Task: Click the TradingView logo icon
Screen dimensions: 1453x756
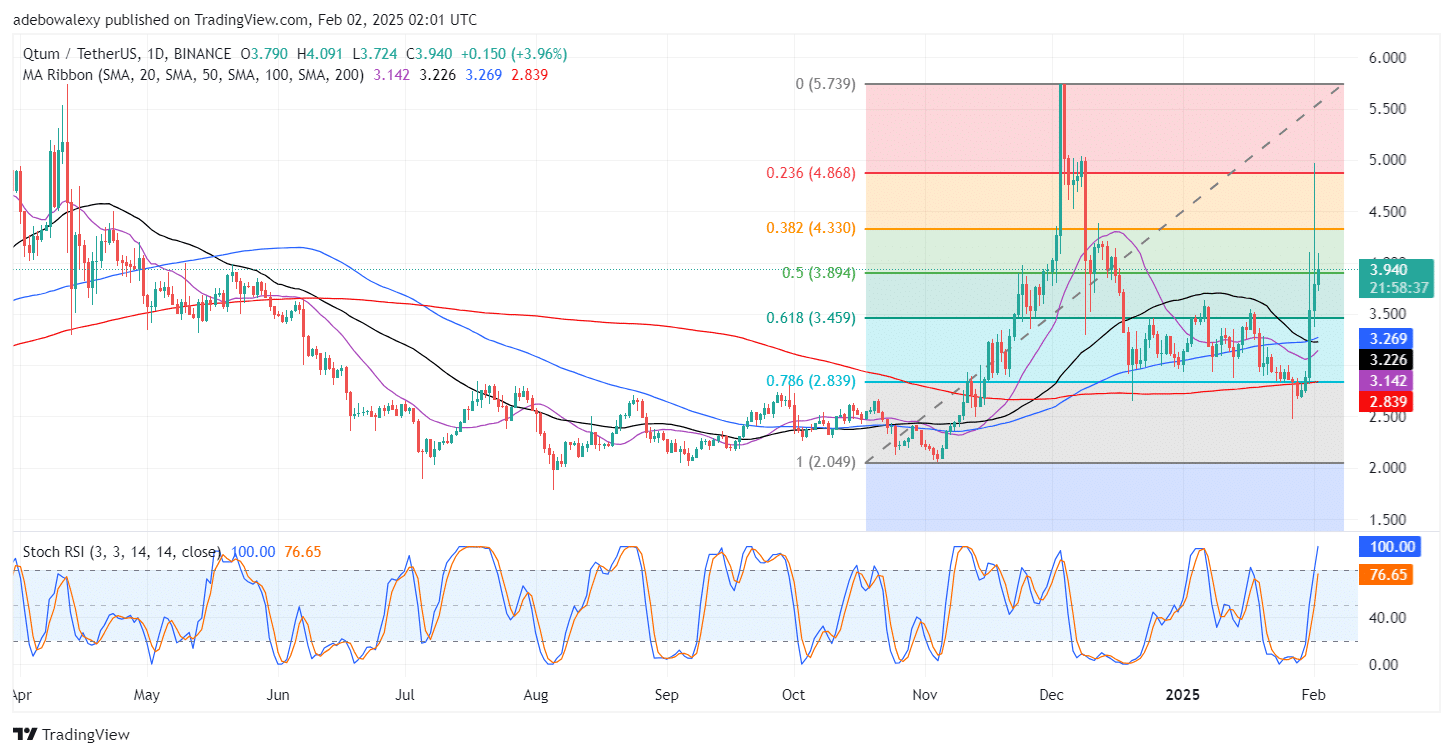Action: [25, 735]
